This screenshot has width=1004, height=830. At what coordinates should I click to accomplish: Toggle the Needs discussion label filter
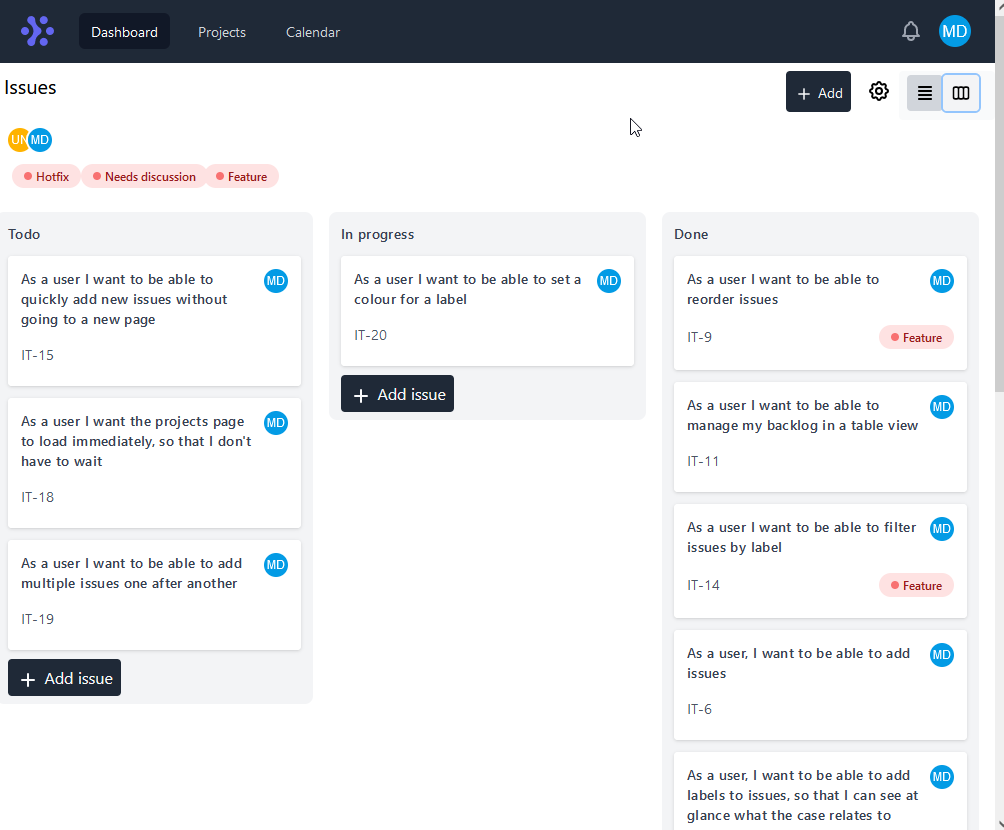[144, 177]
